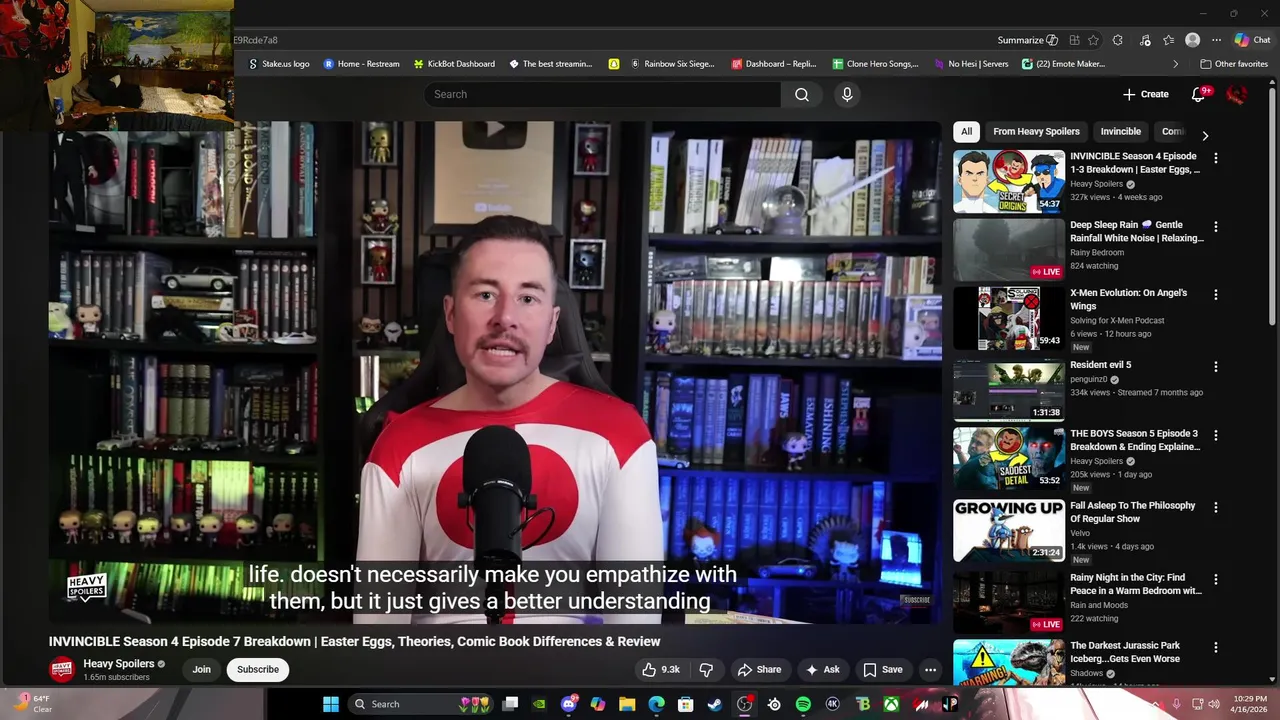
Task: Click the video title text
Action: click(355, 641)
